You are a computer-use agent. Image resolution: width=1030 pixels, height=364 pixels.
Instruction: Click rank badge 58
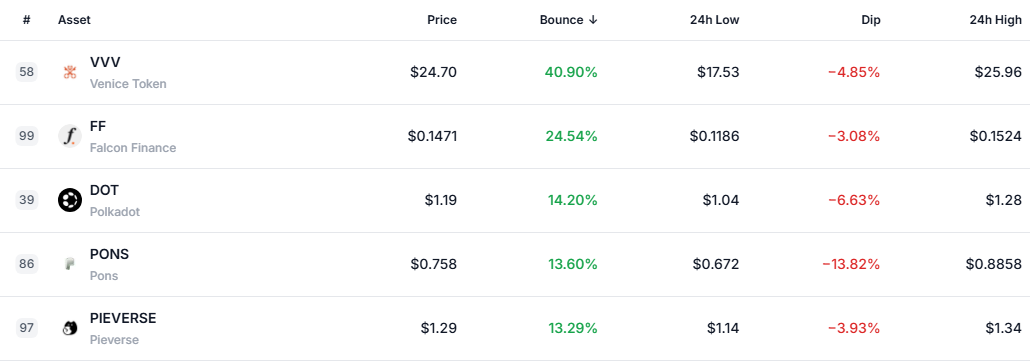click(27, 72)
